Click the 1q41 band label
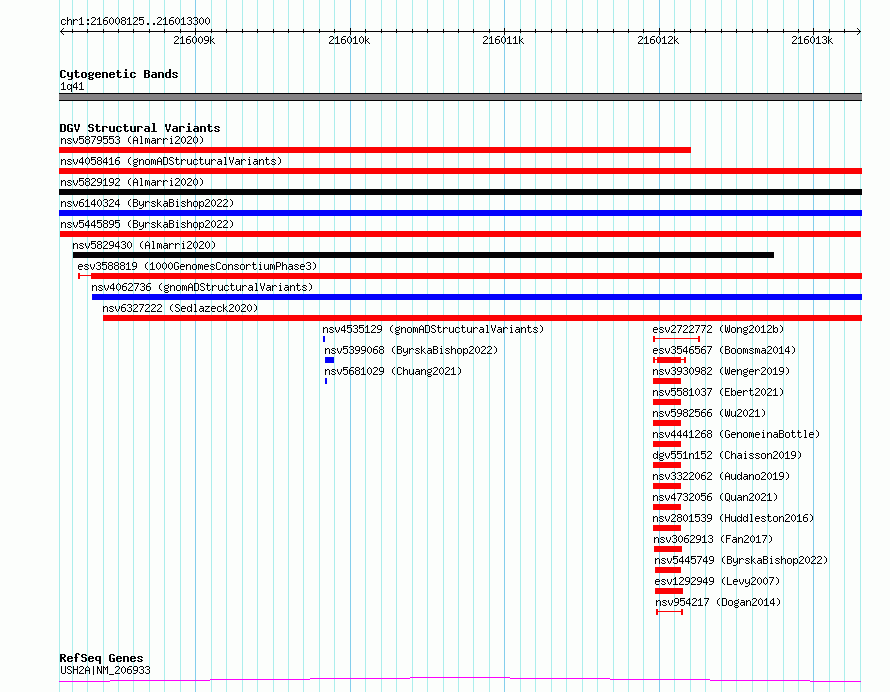The width and height of the screenshot is (890, 692). tap(72, 87)
